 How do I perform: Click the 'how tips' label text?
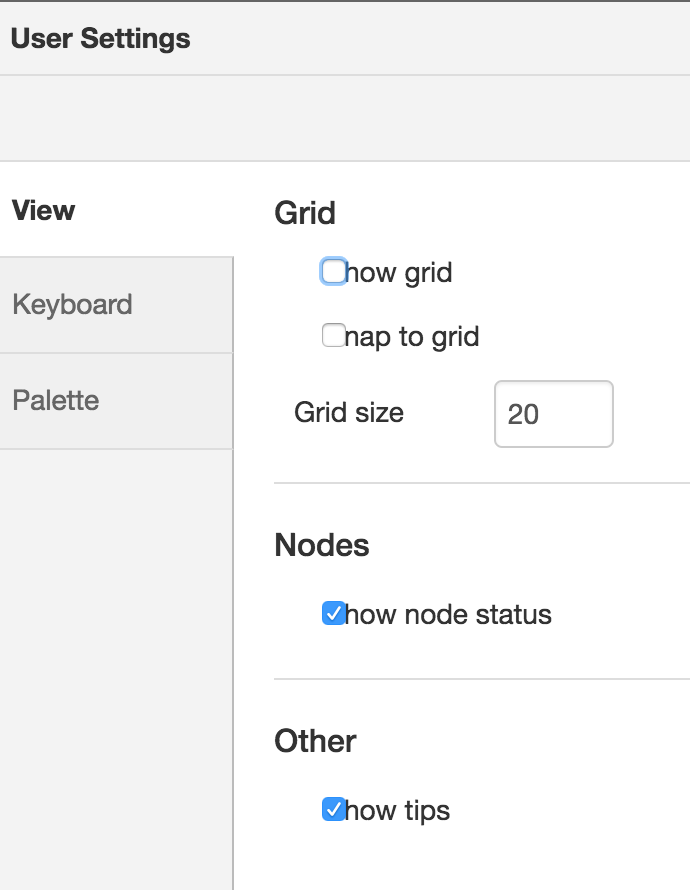397,811
